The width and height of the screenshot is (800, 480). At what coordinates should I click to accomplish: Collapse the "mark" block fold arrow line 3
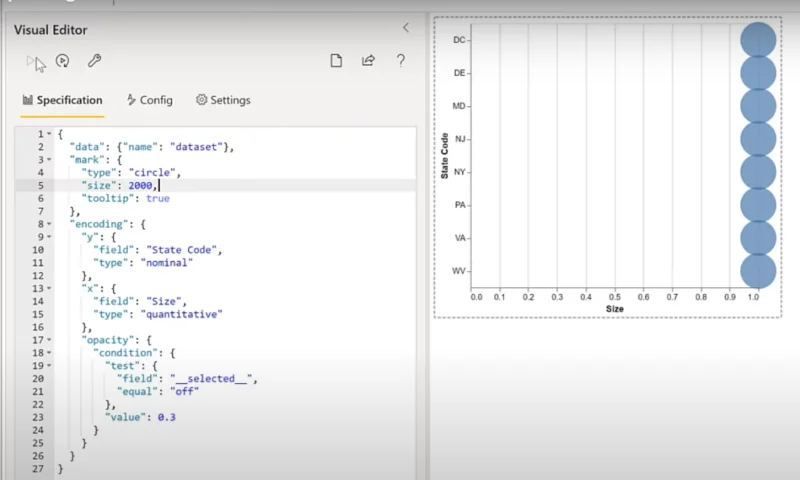[49, 160]
